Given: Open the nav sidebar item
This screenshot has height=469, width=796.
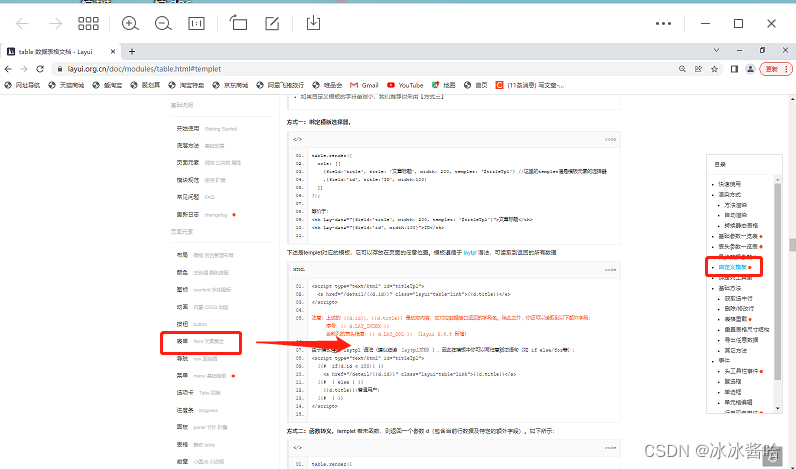Looking at the screenshot, I should coord(197,358).
